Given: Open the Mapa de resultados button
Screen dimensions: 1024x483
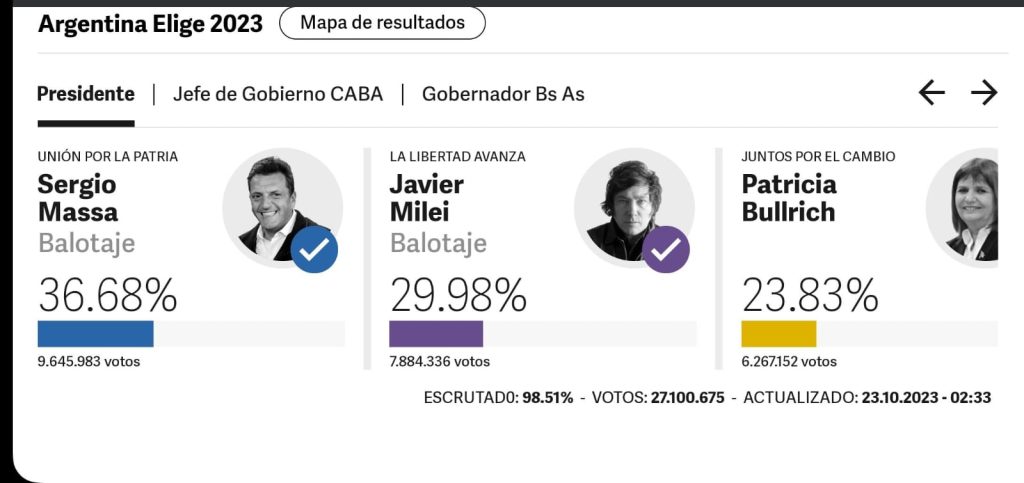Looking at the screenshot, I should tap(382, 22).
